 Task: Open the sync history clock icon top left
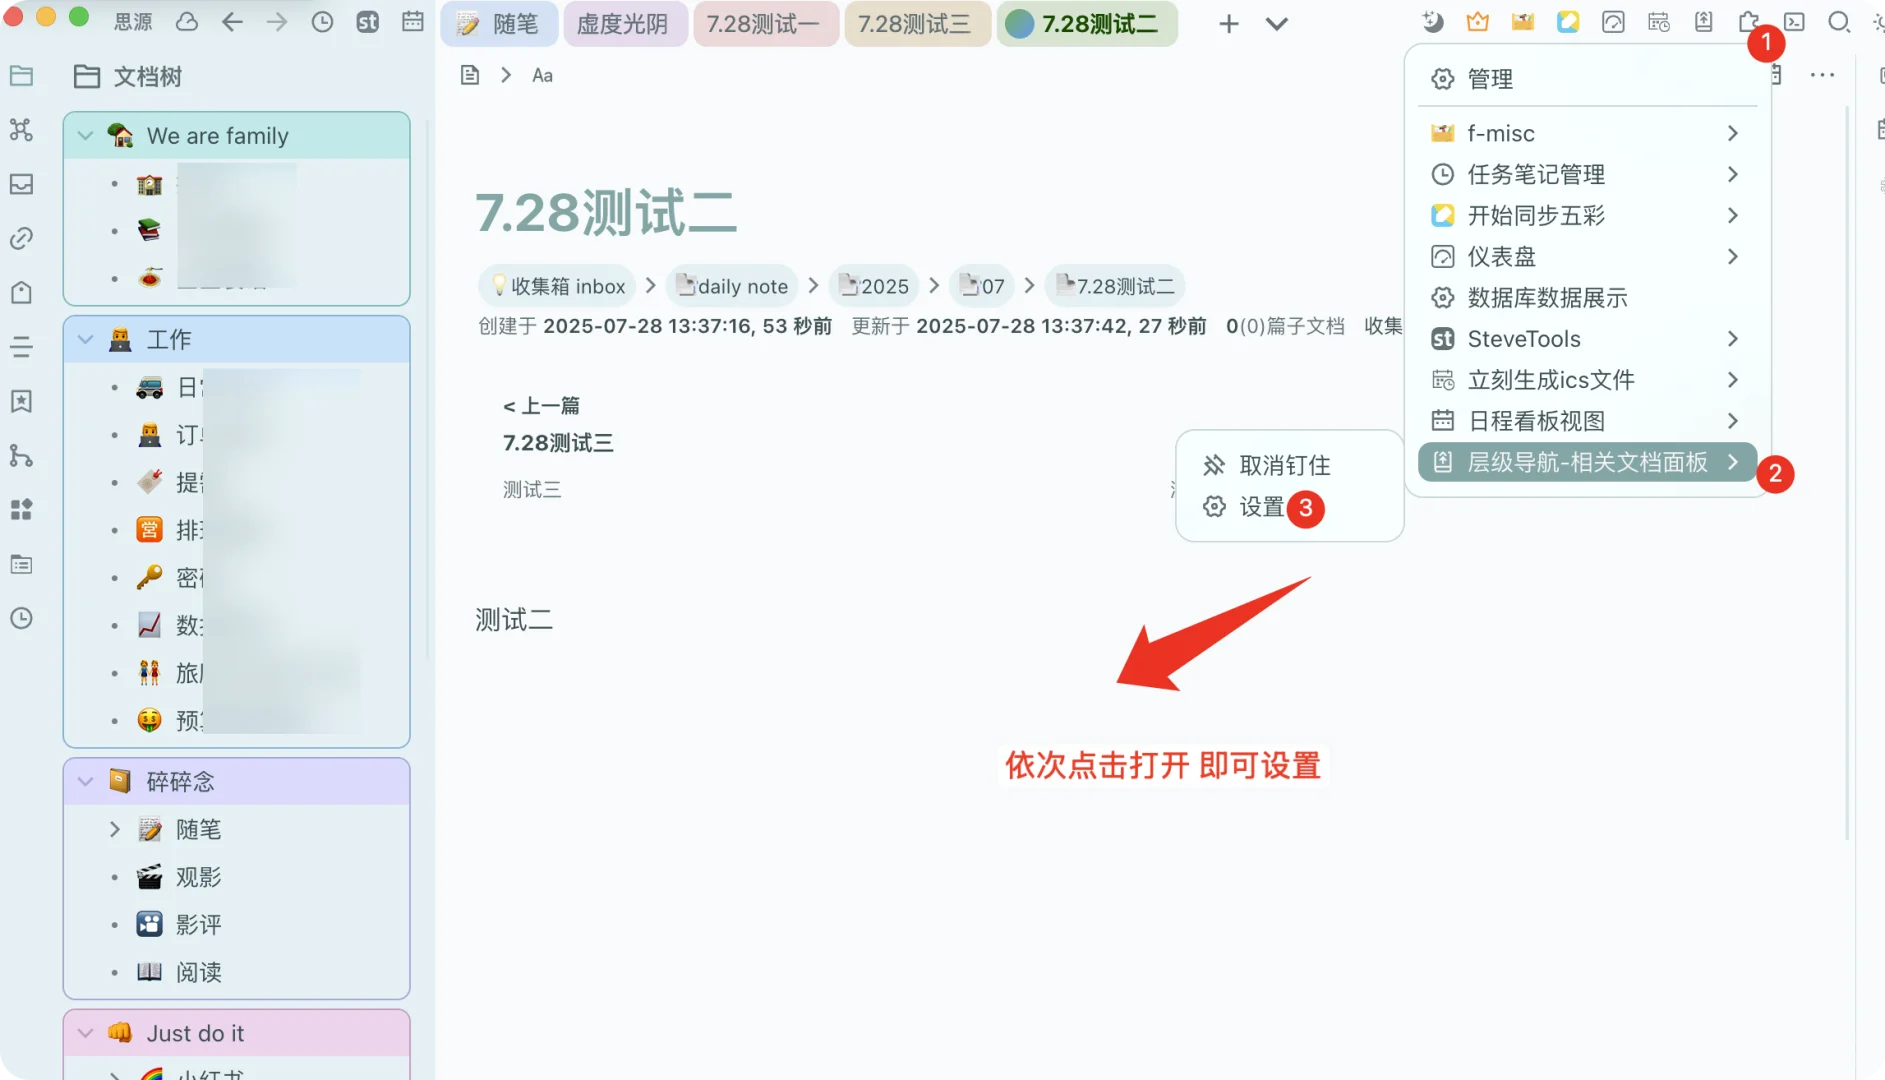(322, 21)
